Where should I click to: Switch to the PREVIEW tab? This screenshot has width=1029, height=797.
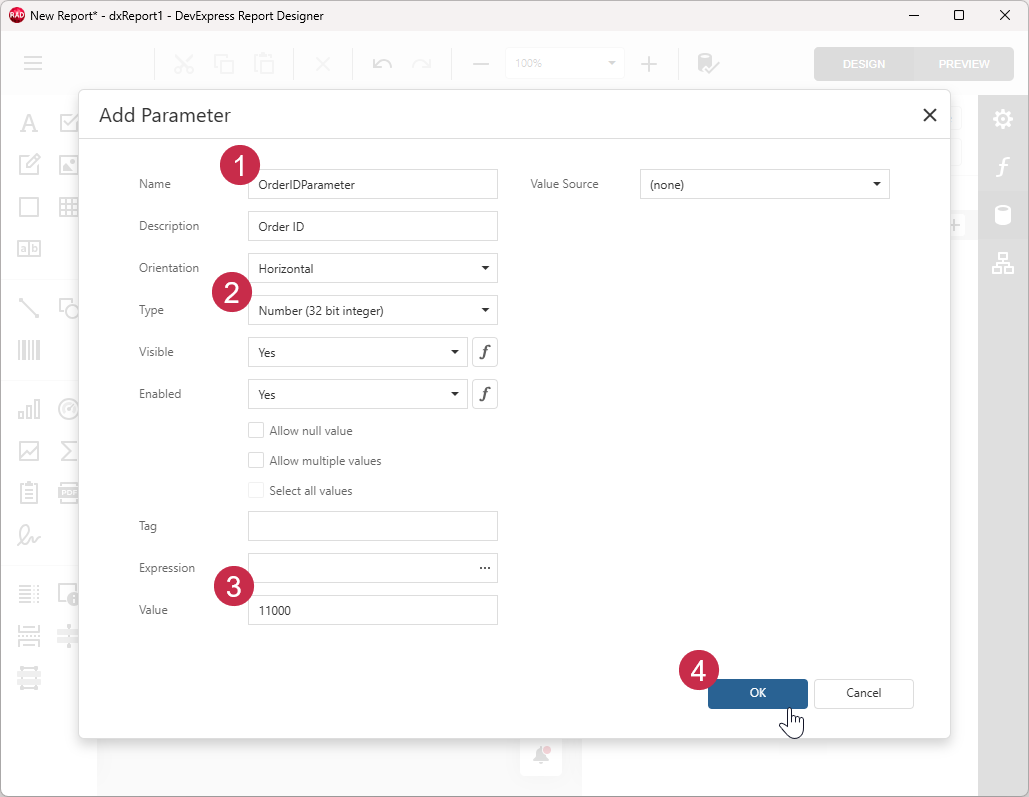pos(962,63)
